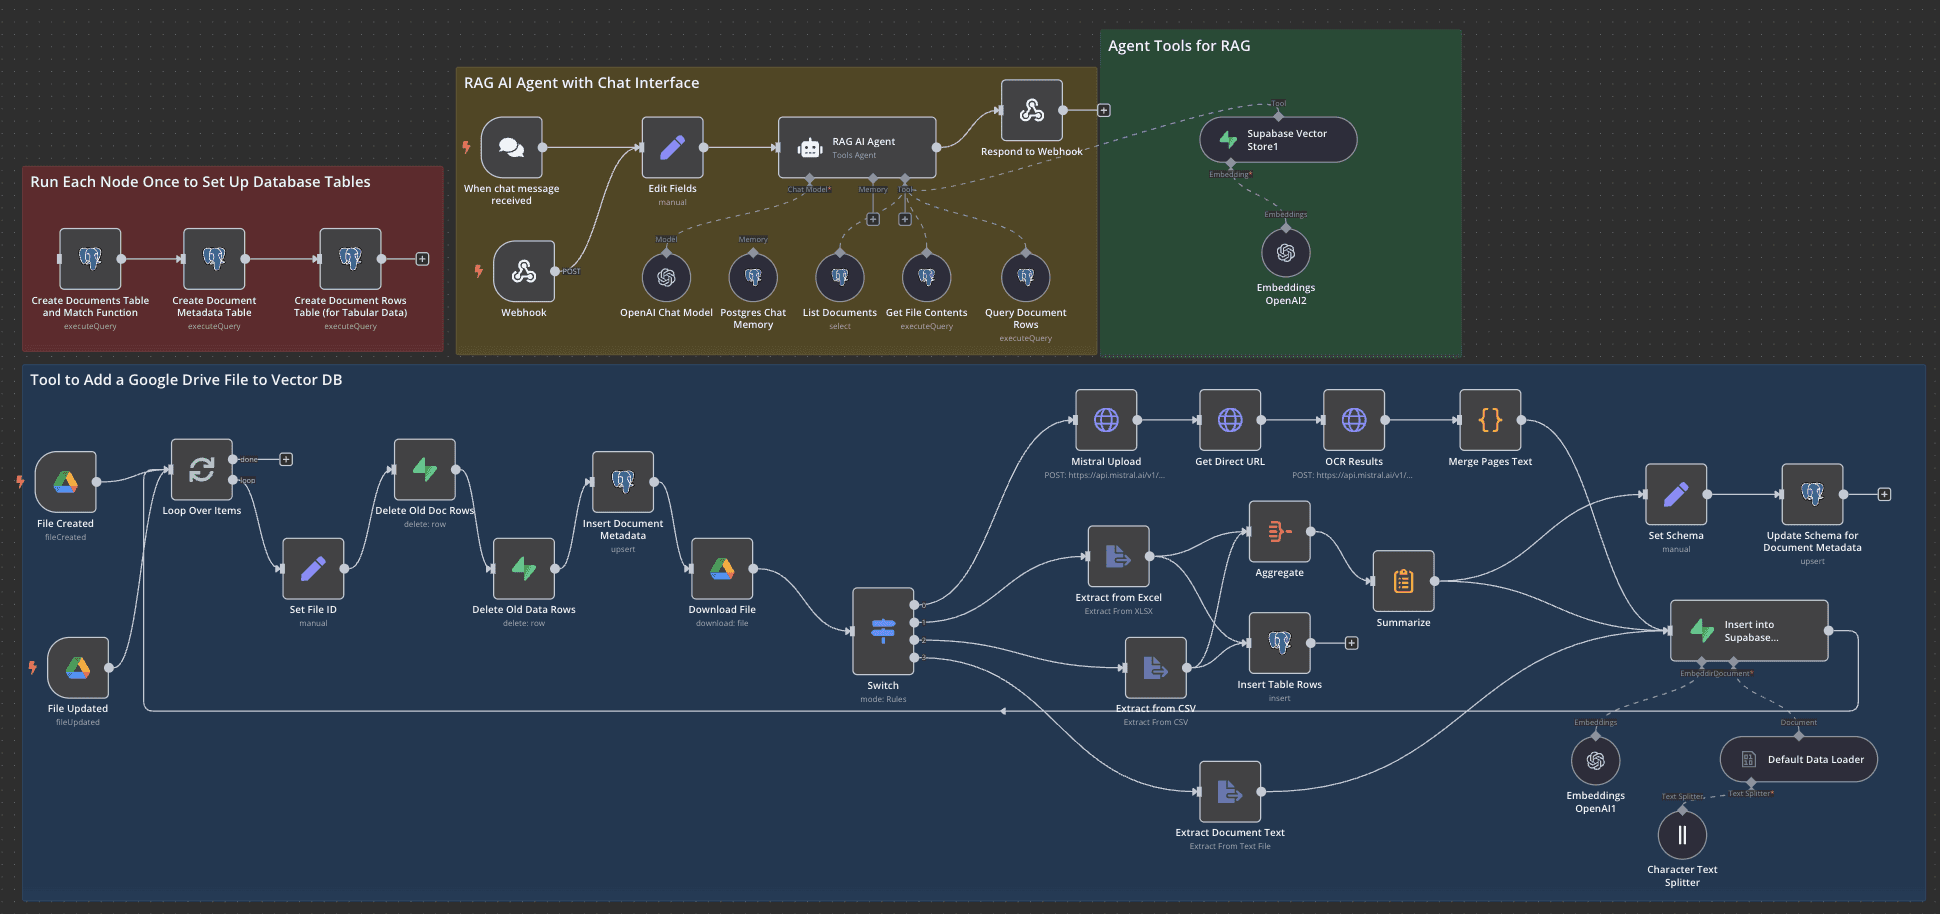Select the RAG AI Agent with Chat Interface title

pyautogui.click(x=581, y=83)
